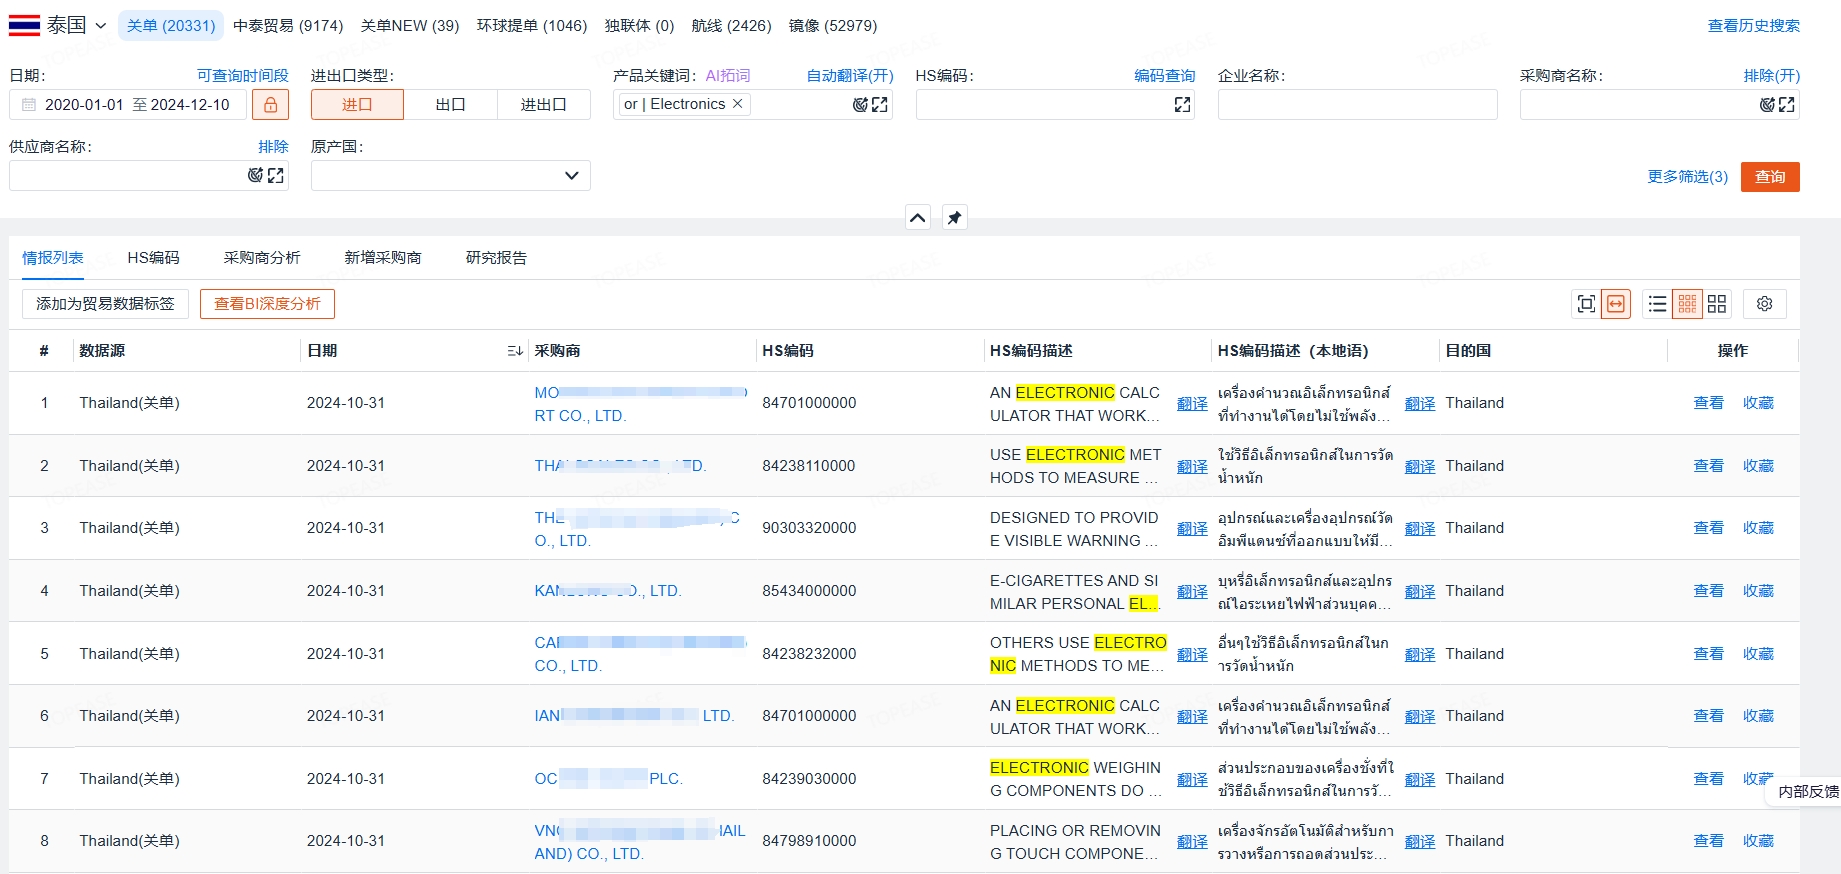
Task: Click the orange 查询 search button
Action: [1769, 177]
